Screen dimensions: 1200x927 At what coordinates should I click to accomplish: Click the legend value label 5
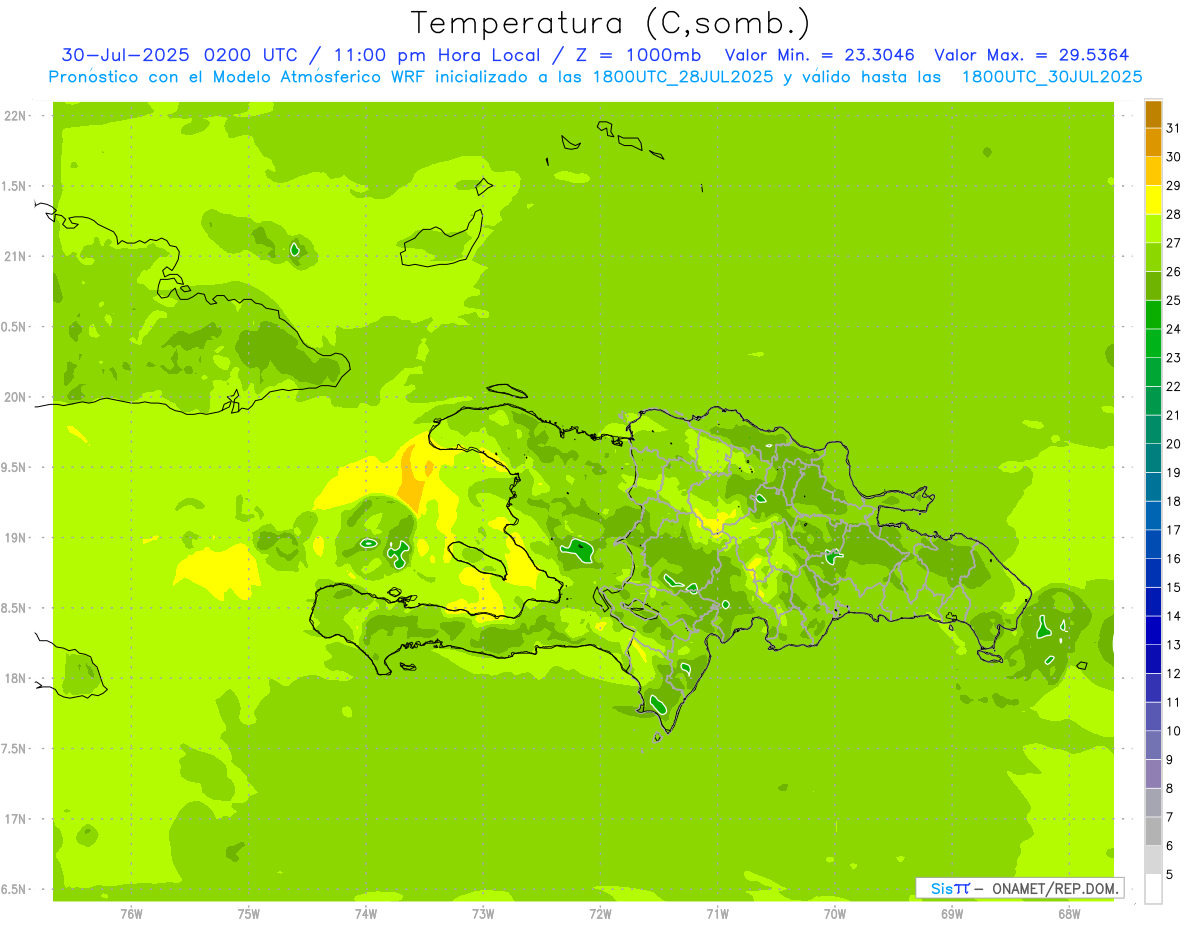(x=1170, y=874)
